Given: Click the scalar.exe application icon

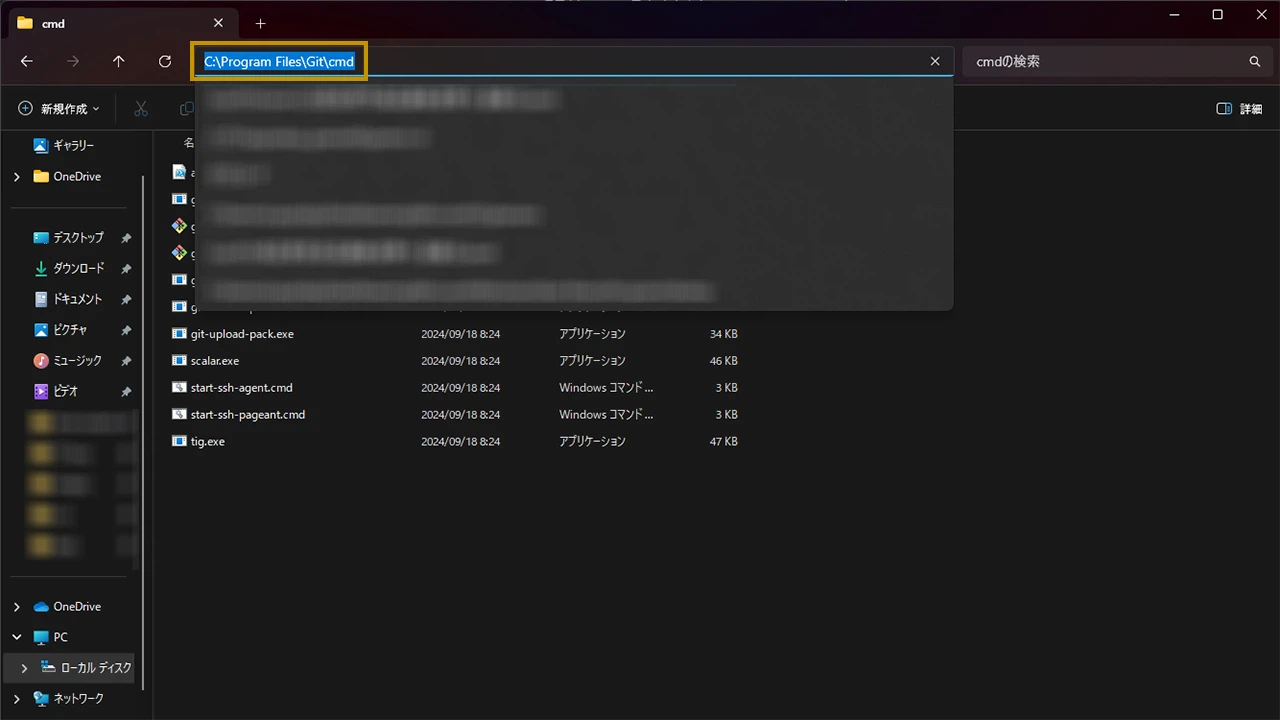Looking at the screenshot, I should click(179, 361).
